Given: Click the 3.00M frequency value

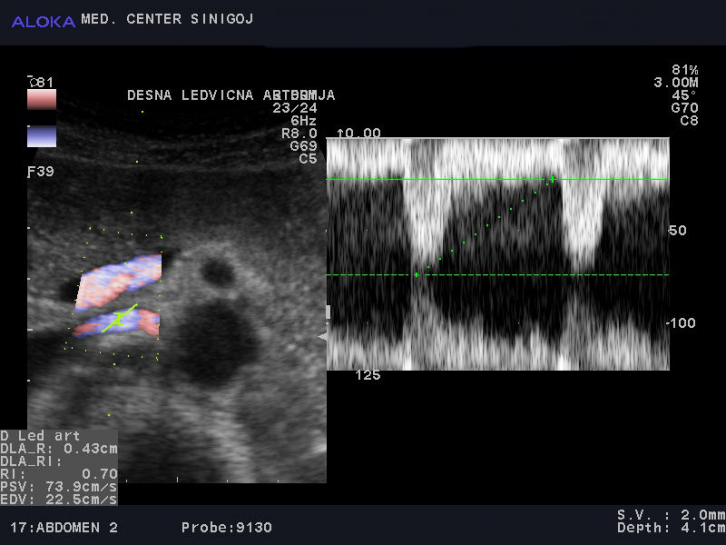Looking at the screenshot, I should [676, 83].
